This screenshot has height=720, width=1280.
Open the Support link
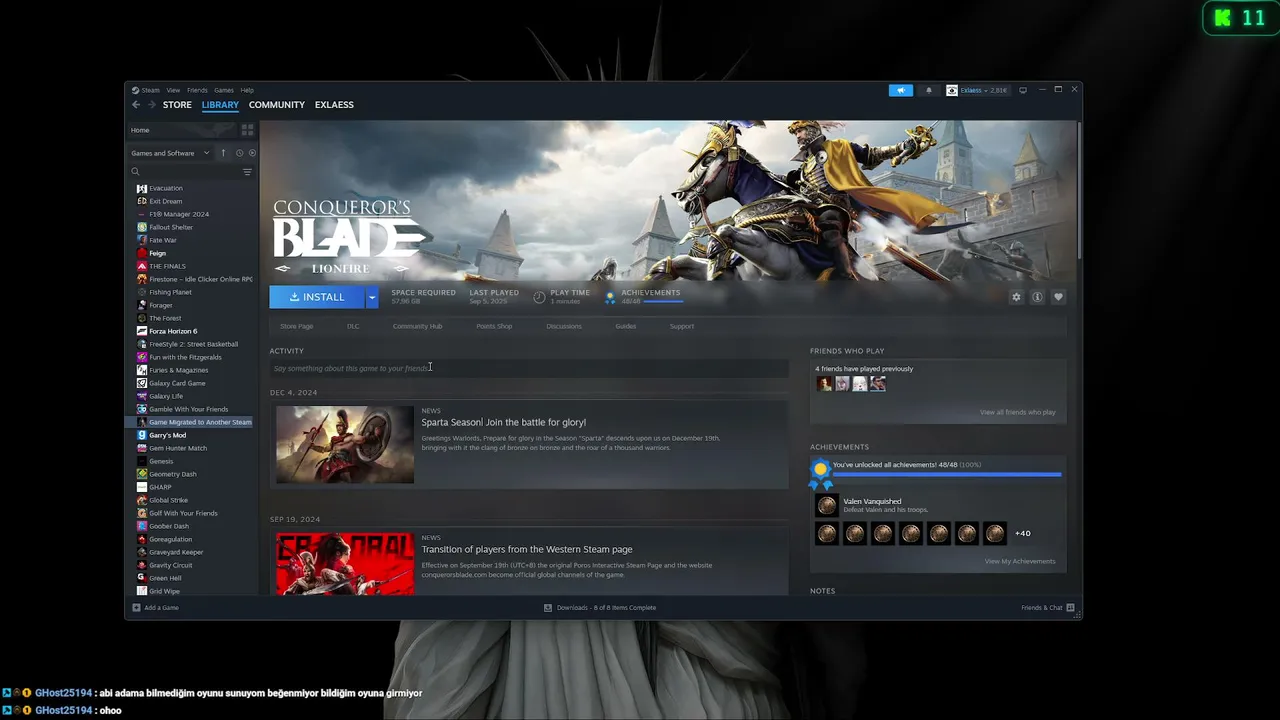point(682,326)
